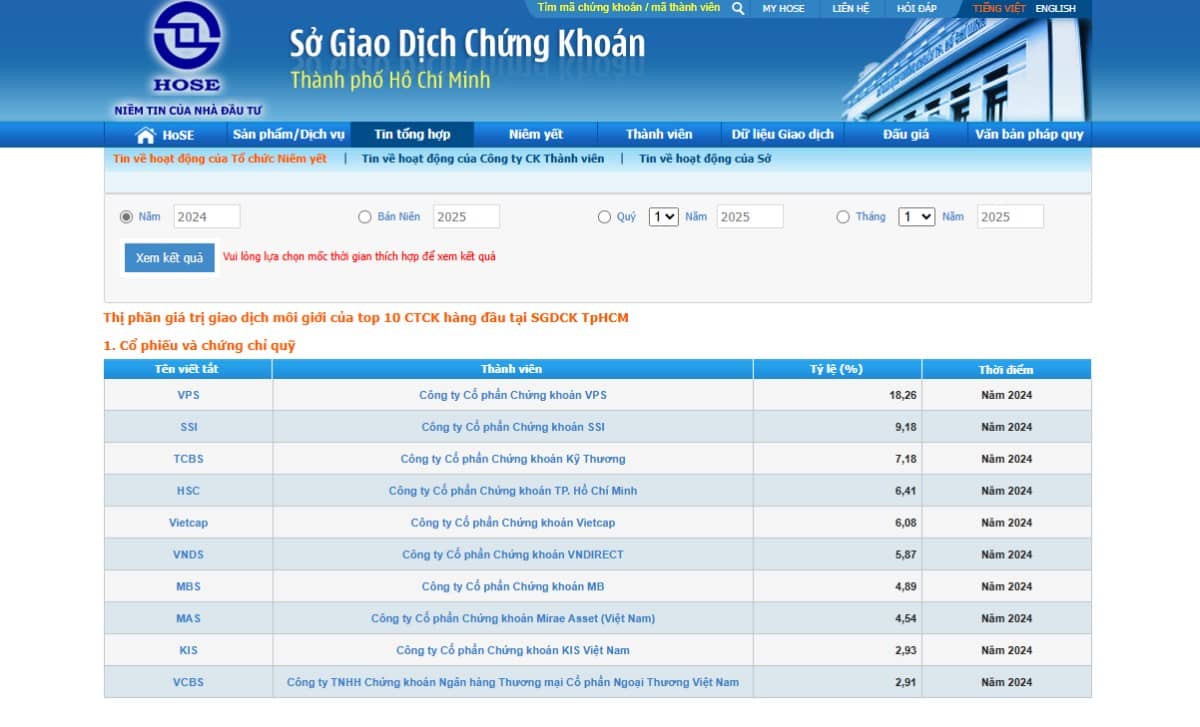
Task: Click the HOSE logo
Action: tap(187, 49)
